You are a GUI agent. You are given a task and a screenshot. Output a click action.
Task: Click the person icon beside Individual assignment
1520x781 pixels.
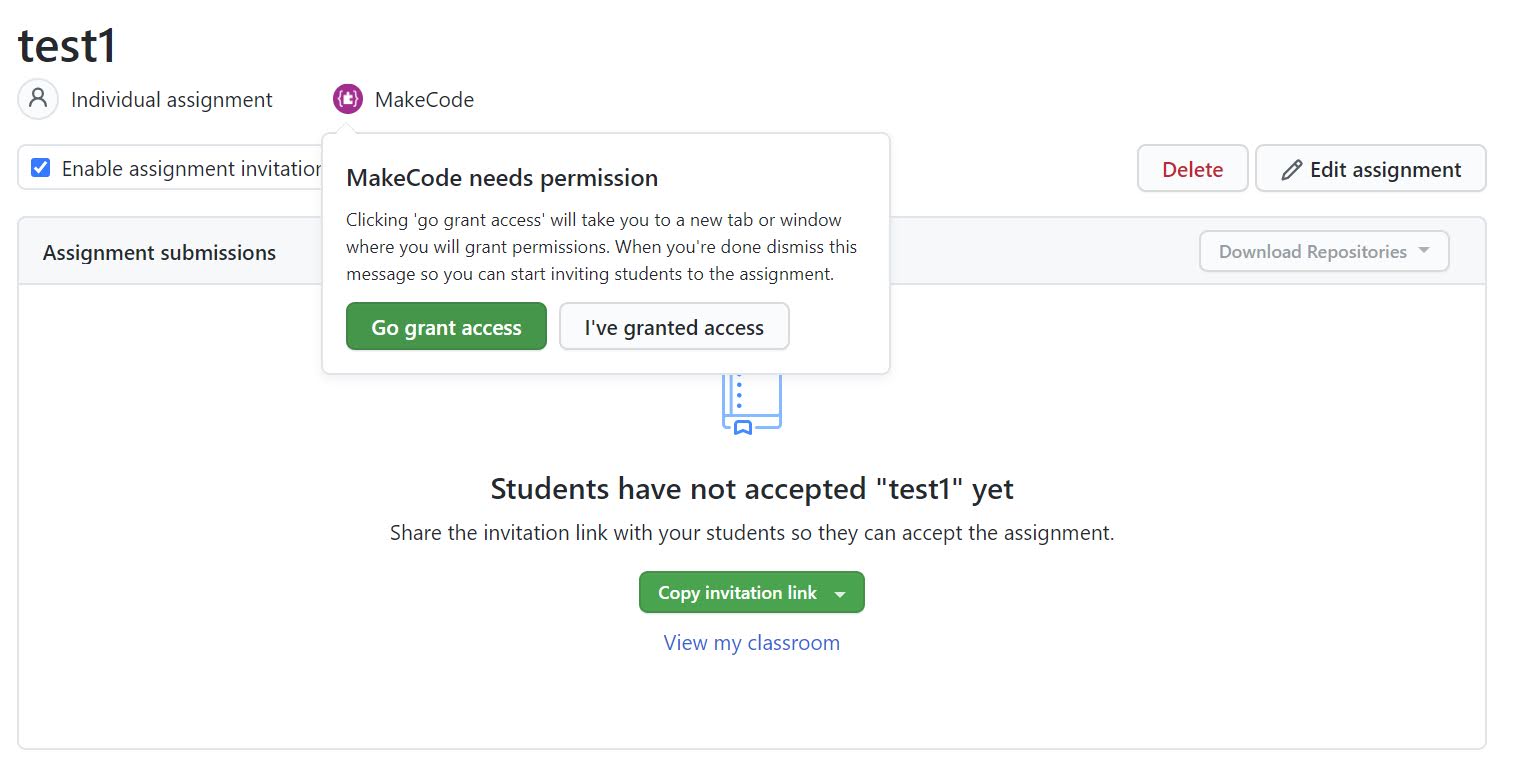point(38,99)
